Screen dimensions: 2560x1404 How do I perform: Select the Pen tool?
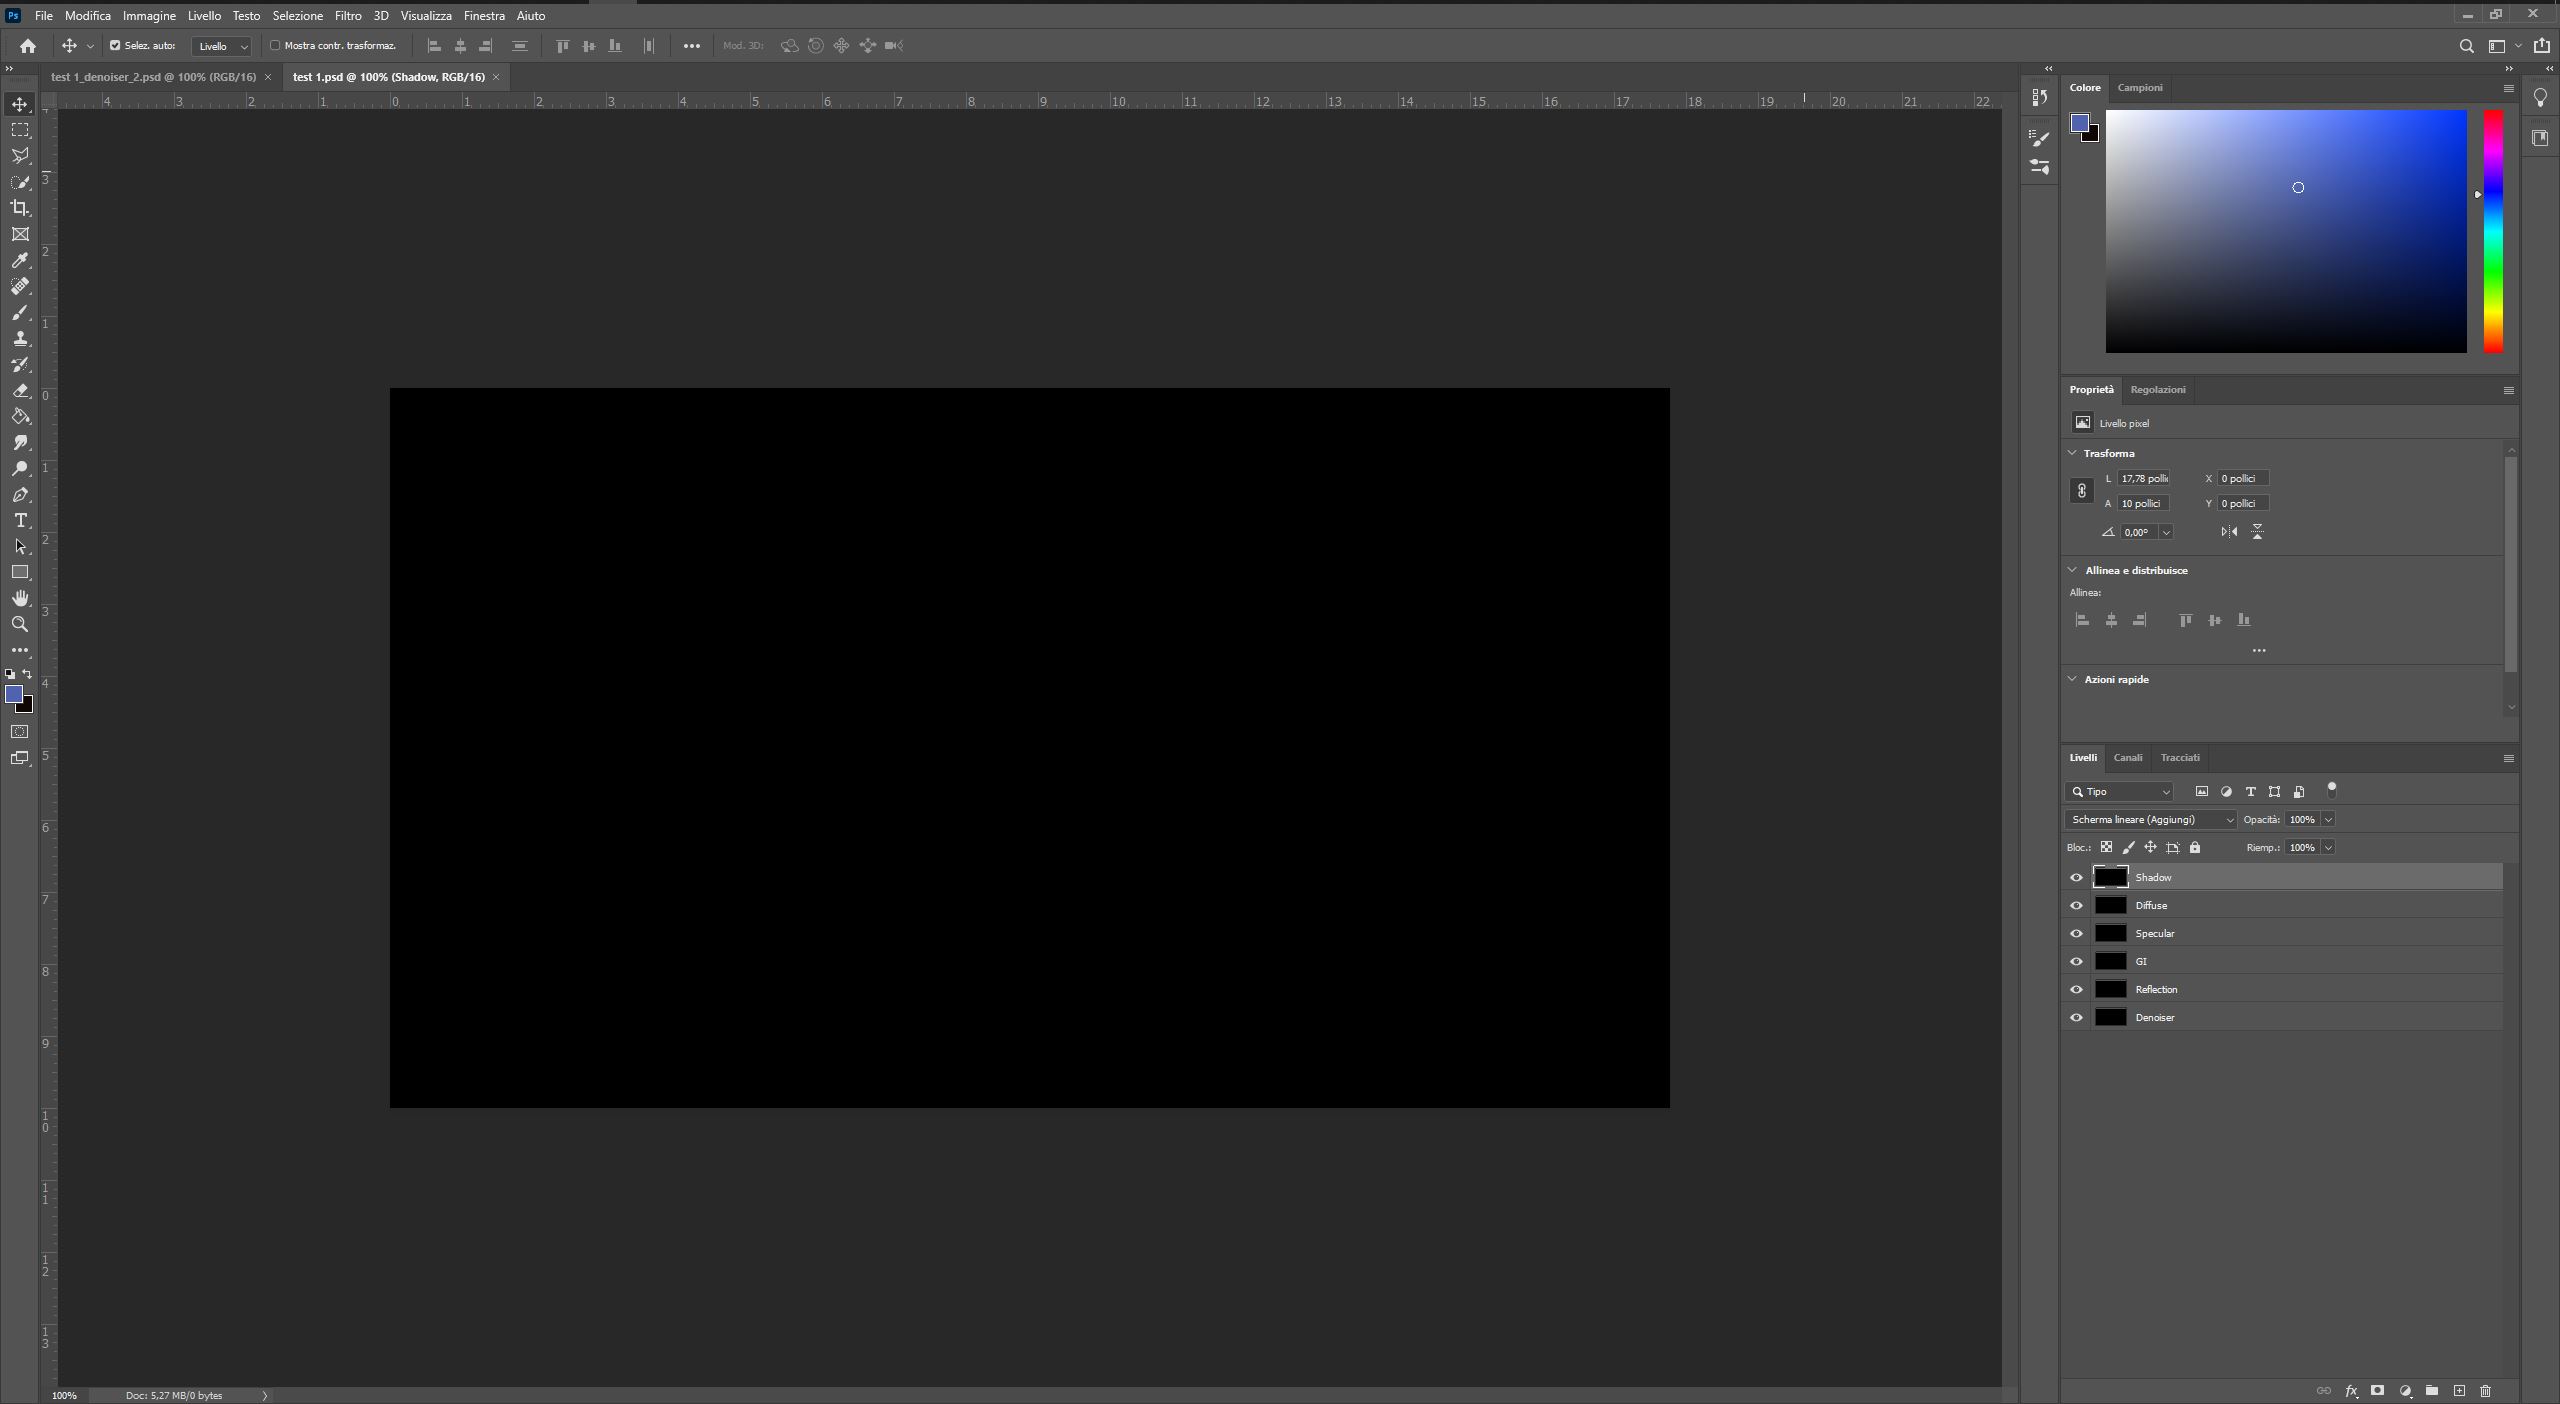pos(20,495)
